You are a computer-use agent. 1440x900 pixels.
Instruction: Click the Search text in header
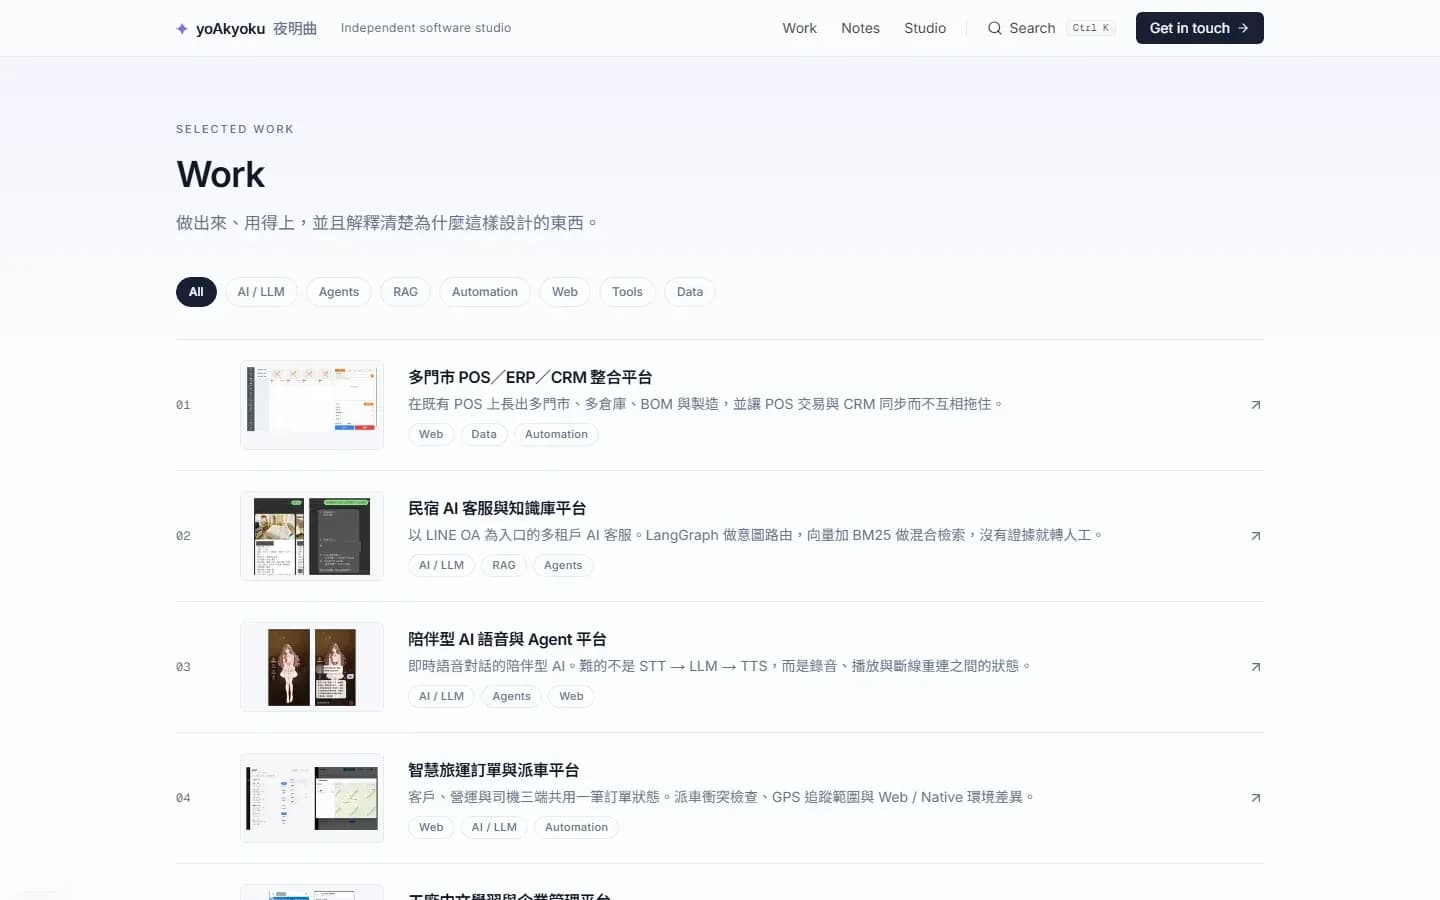[x=1032, y=28]
